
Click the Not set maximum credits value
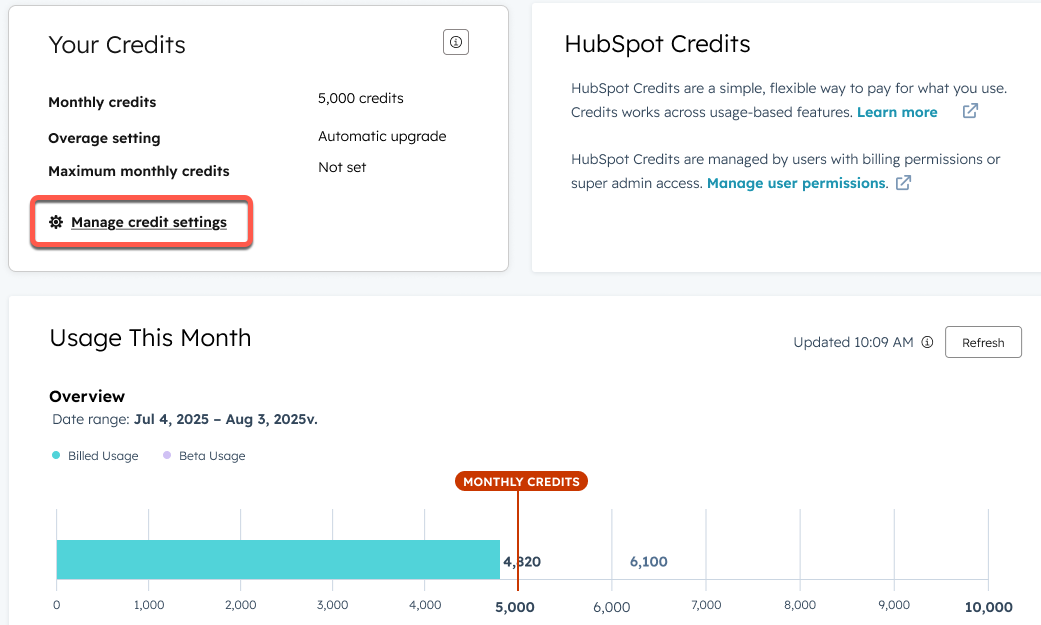coord(342,167)
